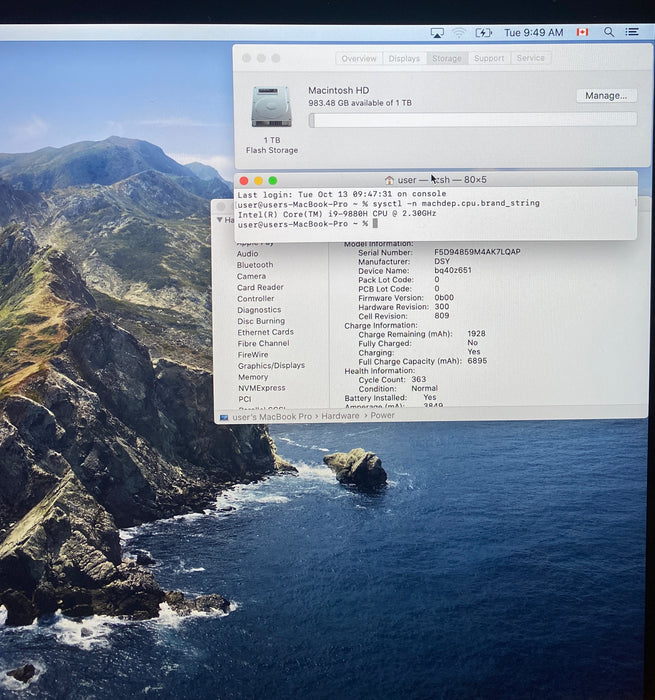655x700 pixels.
Task: Click the serial number F5D94859M4AK7LQAP
Action: pyautogui.click(x=477, y=252)
